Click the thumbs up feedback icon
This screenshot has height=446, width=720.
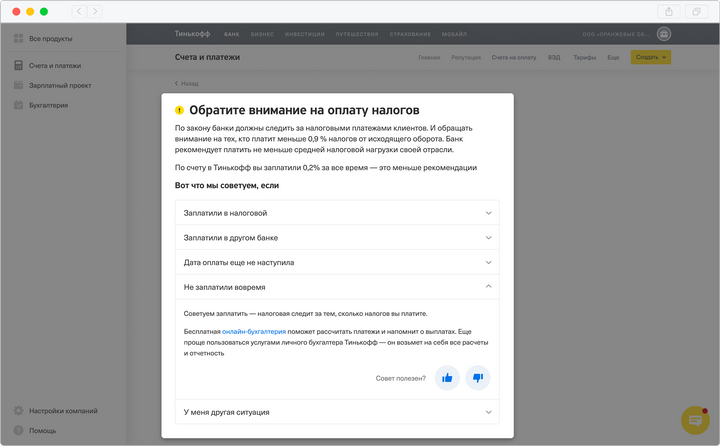click(x=447, y=377)
